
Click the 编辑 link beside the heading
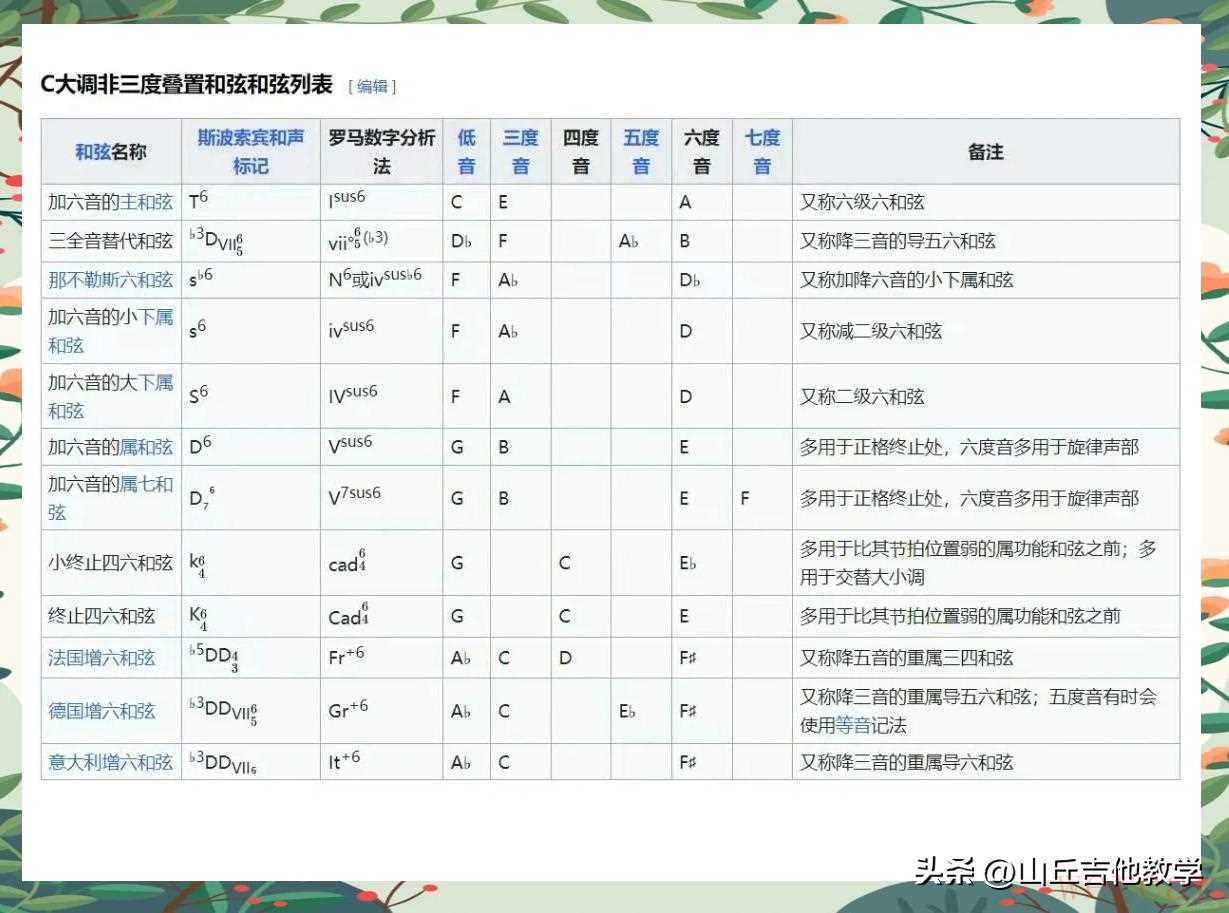(372, 87)
